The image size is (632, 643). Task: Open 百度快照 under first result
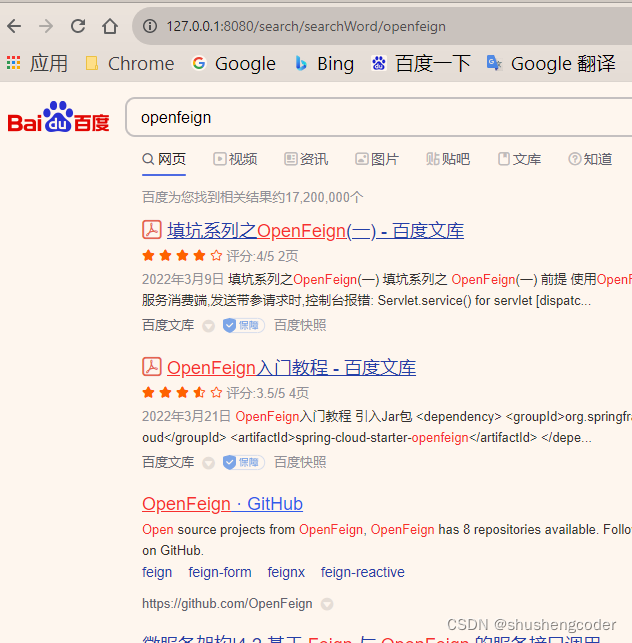pos(300,325)
